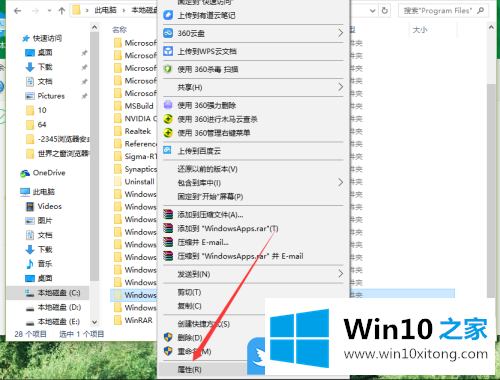Click 添加到压缩文件(A)... WinRAR icon
Viewport: 500px width, 380px height.
168,214
